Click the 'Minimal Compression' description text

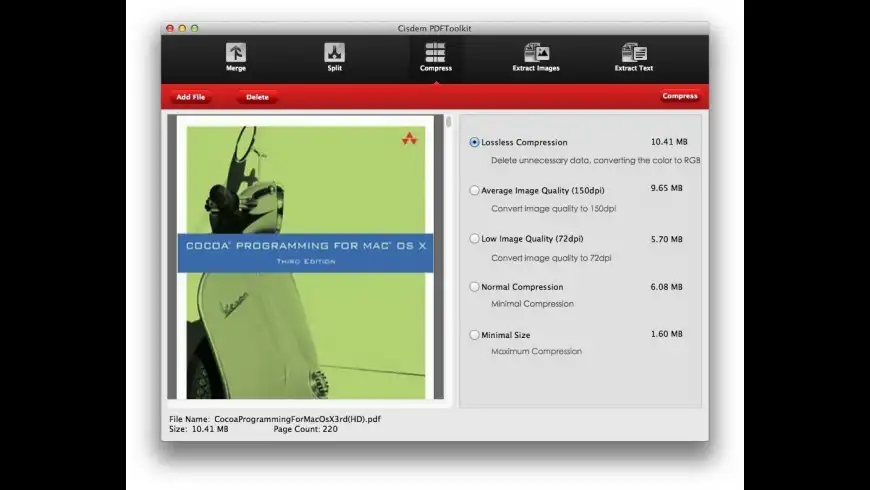click(532, 304)
